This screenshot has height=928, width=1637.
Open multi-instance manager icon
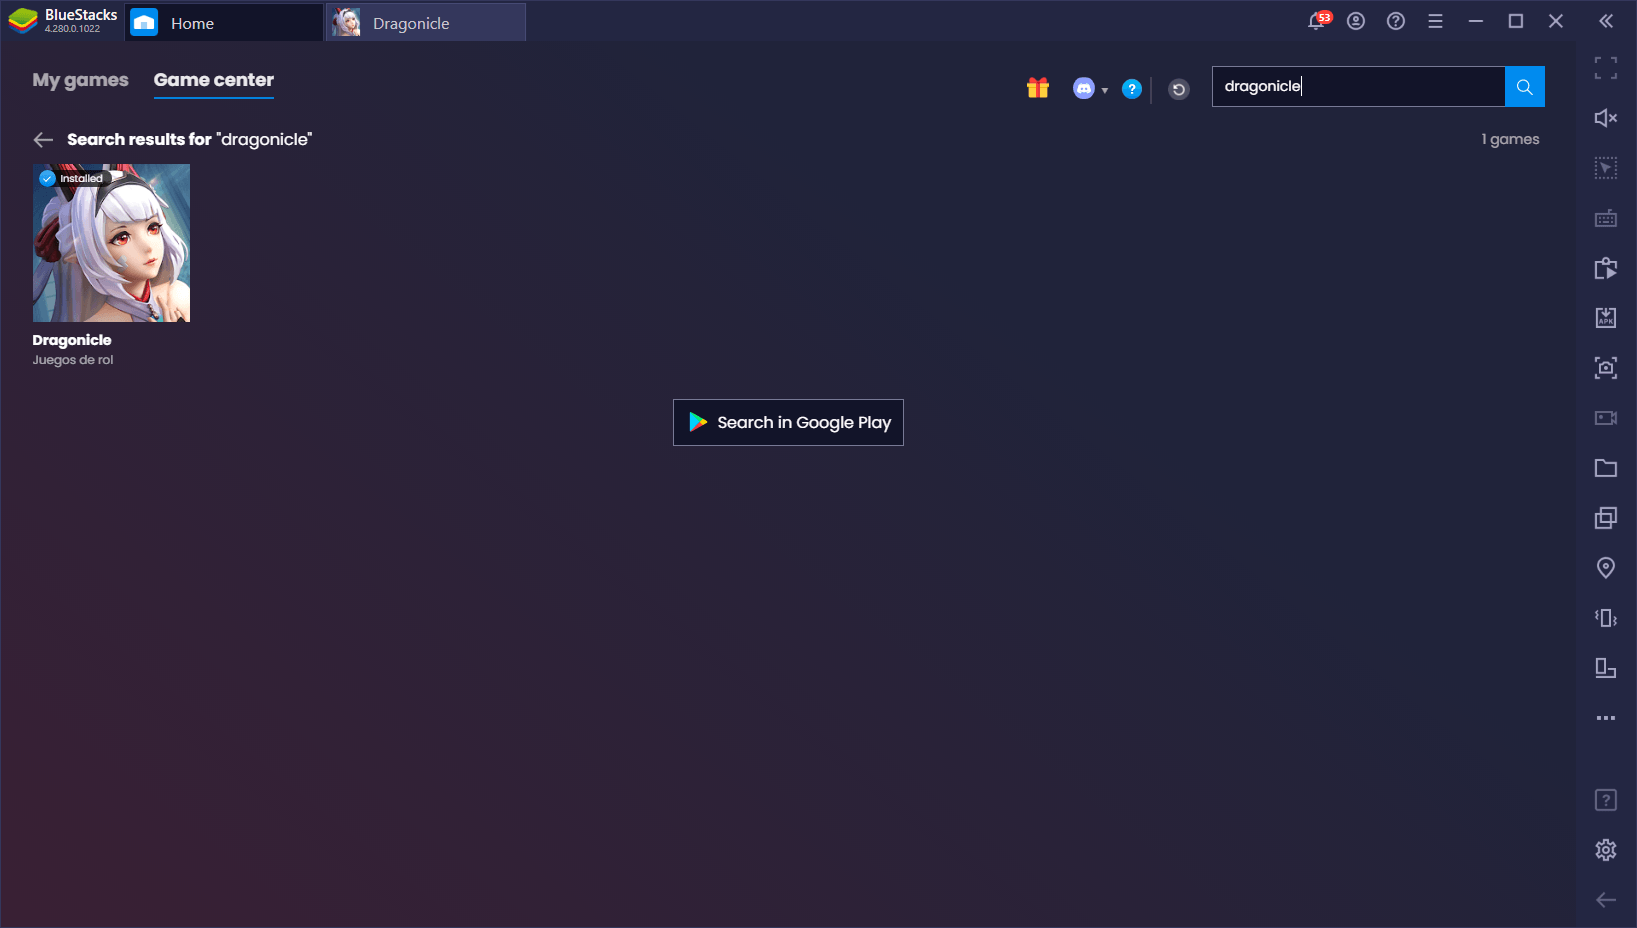tap(1606, 518)
